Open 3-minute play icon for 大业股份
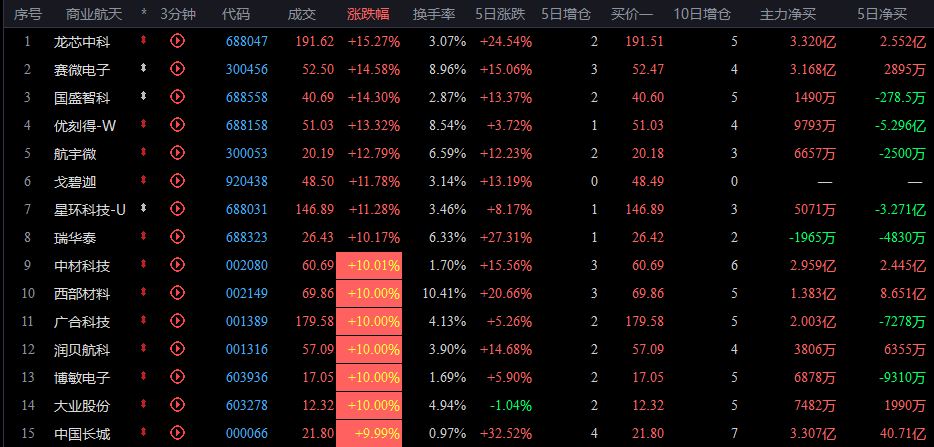The width and height of the screenshot is (934, 447). (178, 405)
